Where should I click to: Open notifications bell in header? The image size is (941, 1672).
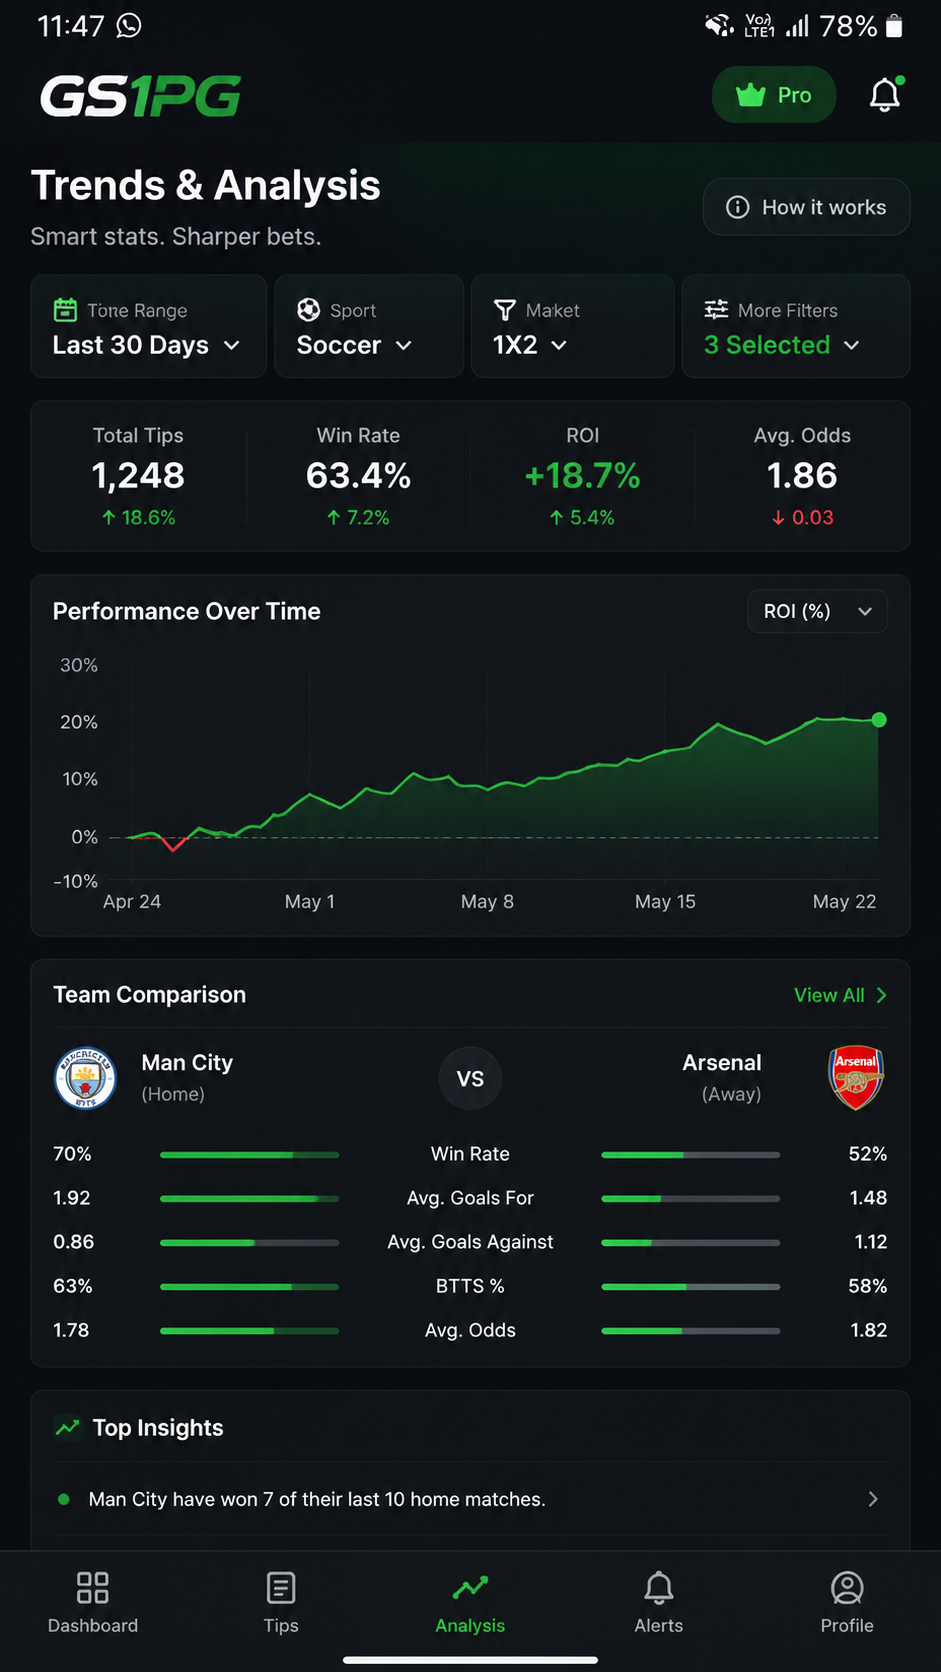point(885,95)
